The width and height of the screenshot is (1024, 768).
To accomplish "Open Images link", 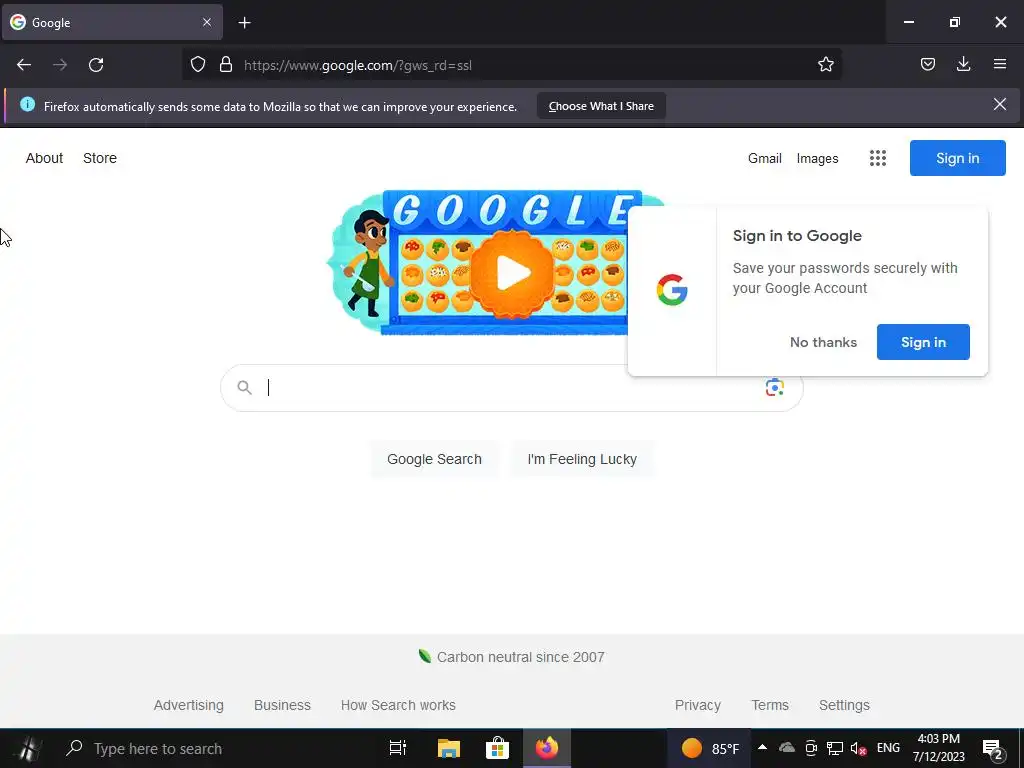I will point(817,158).
